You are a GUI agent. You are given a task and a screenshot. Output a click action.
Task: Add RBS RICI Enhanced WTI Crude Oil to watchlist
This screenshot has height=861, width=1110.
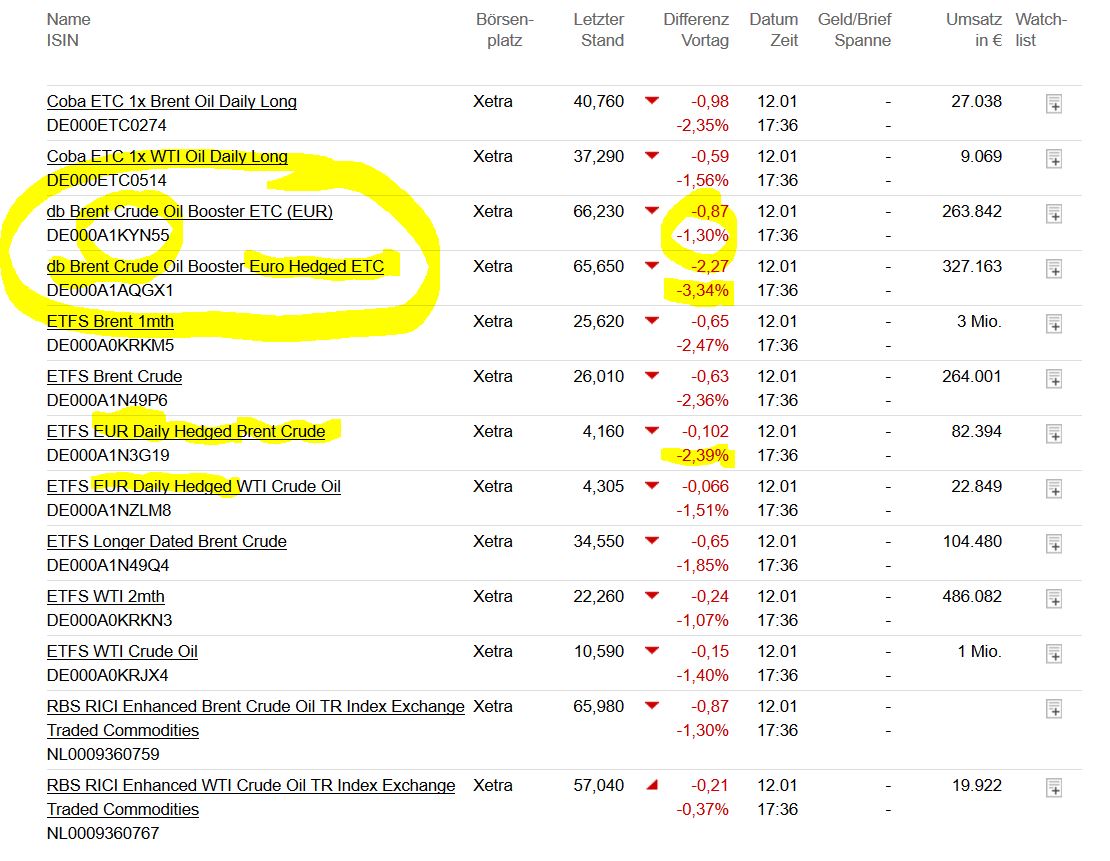pyautogui.click(x=1053, y=788)
